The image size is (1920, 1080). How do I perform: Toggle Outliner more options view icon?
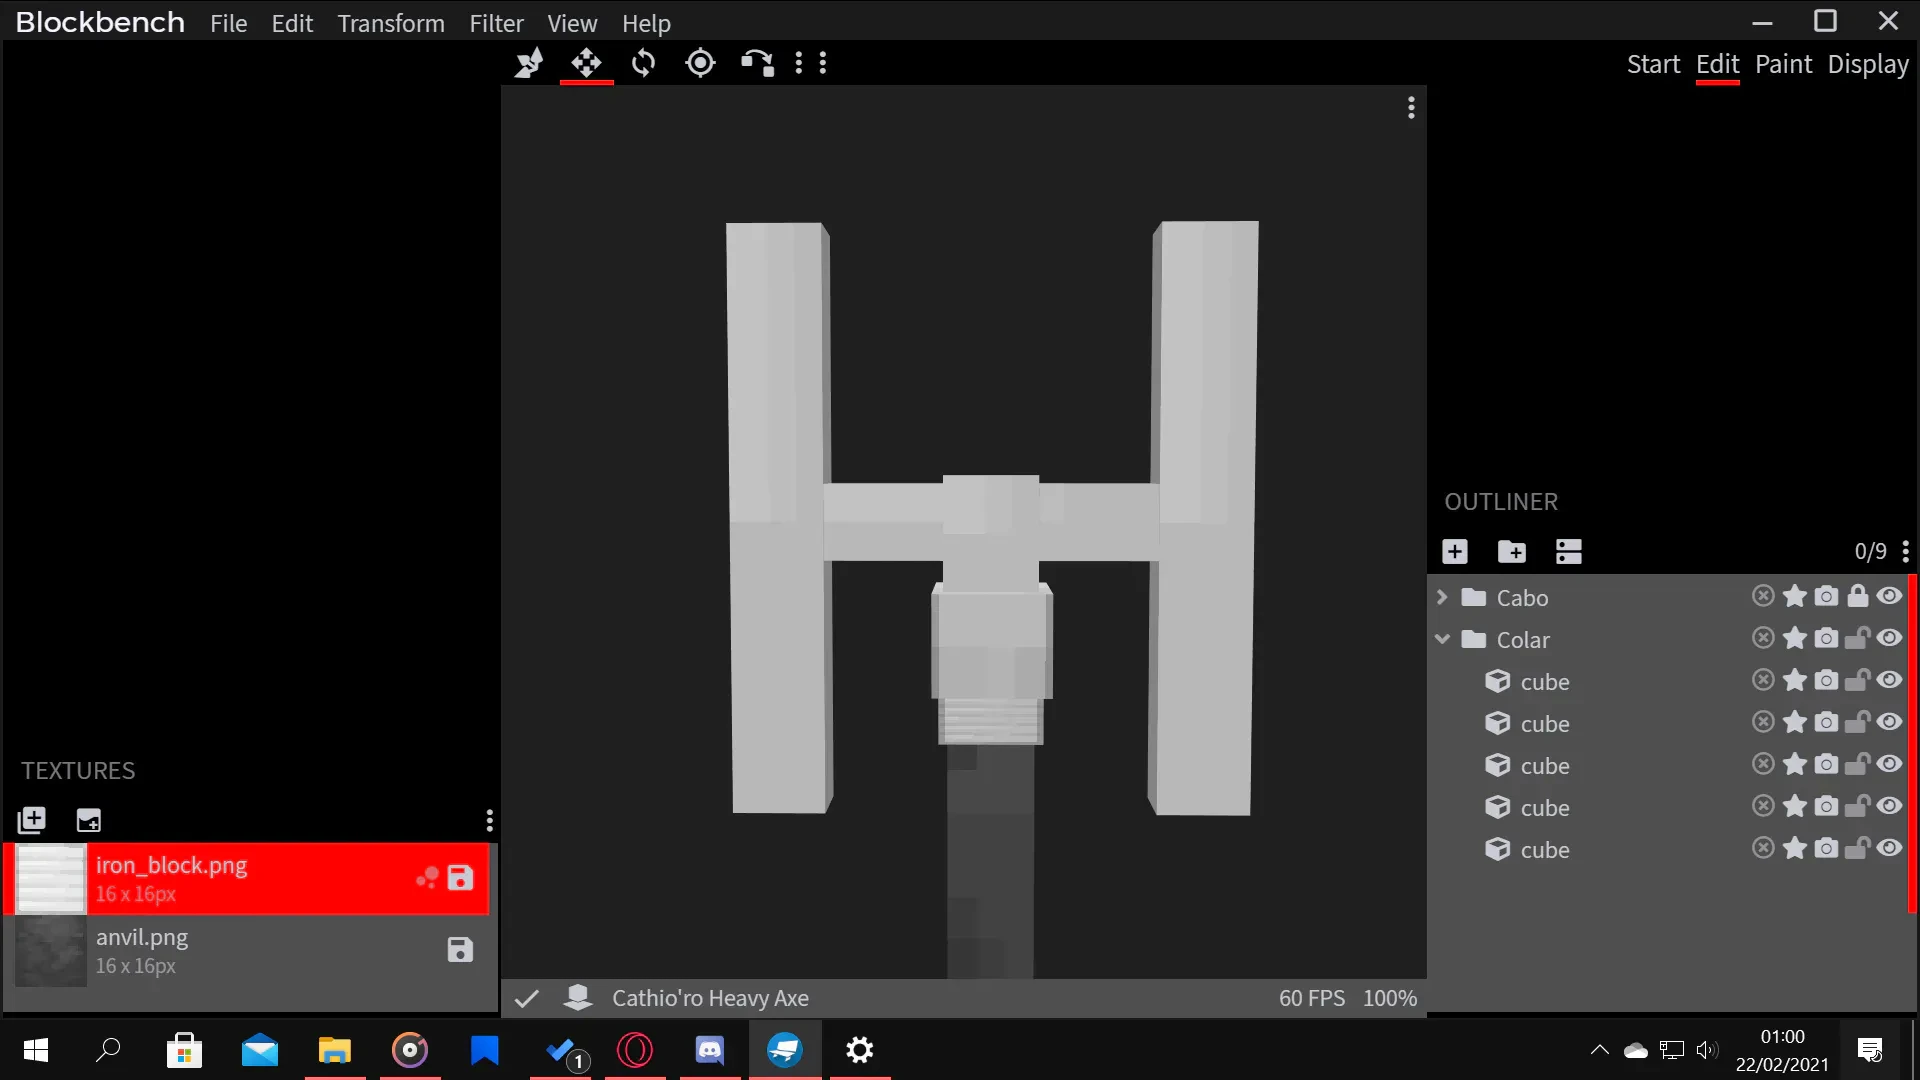tap(1569, 551)
